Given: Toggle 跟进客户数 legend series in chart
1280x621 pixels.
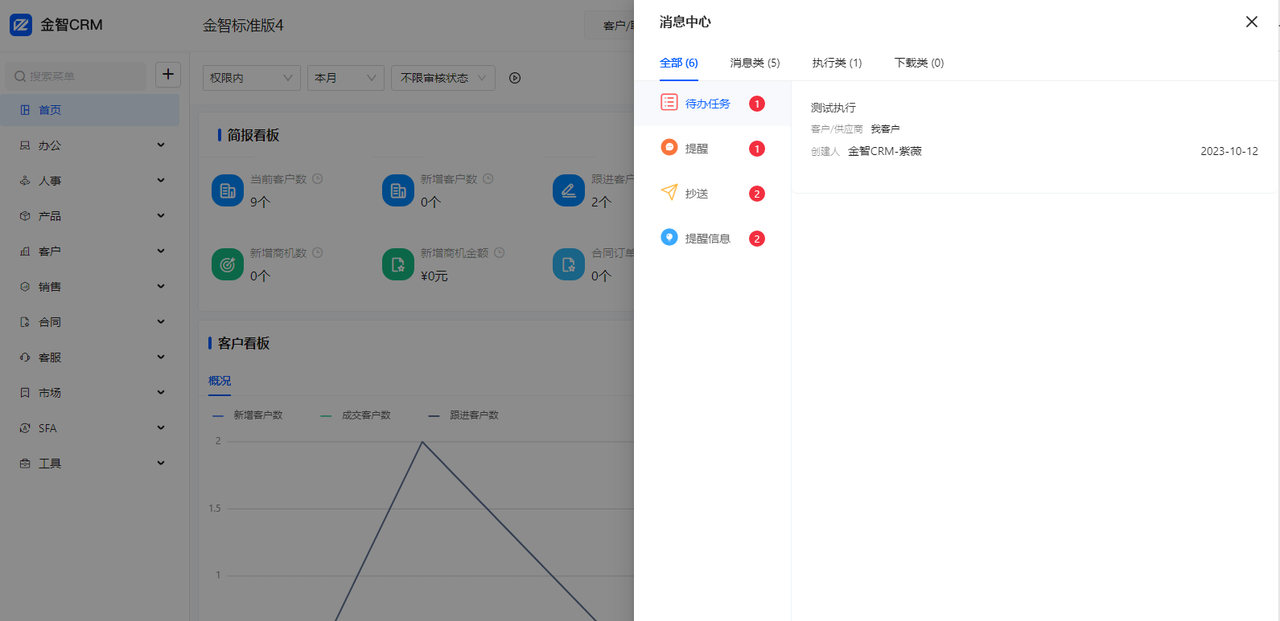Looking at the screenshot, I should (x=463, y=415).
